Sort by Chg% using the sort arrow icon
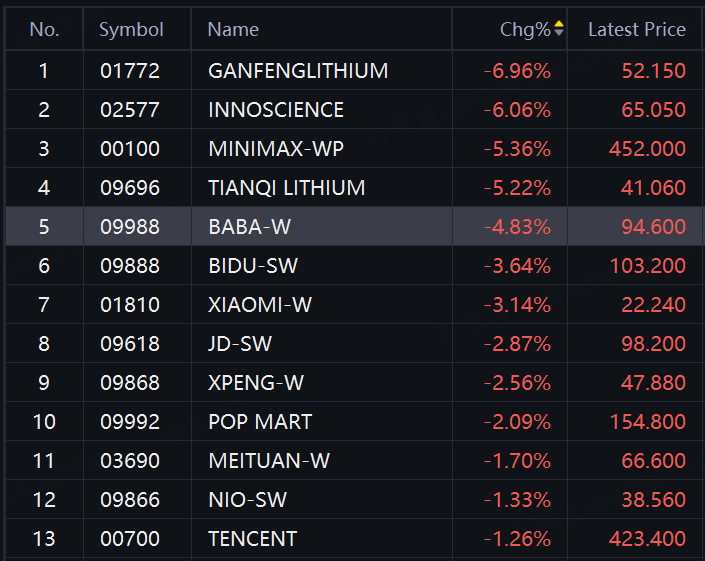 tap(559, 28)
